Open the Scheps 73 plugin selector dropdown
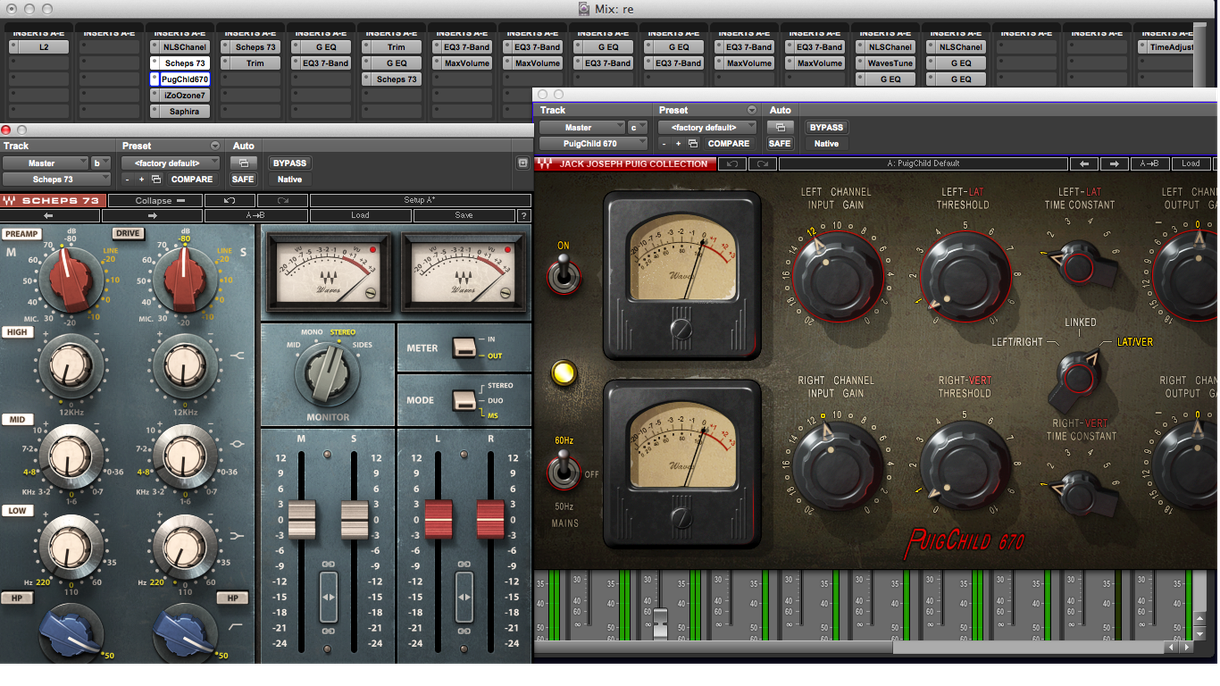 [55, 180]
